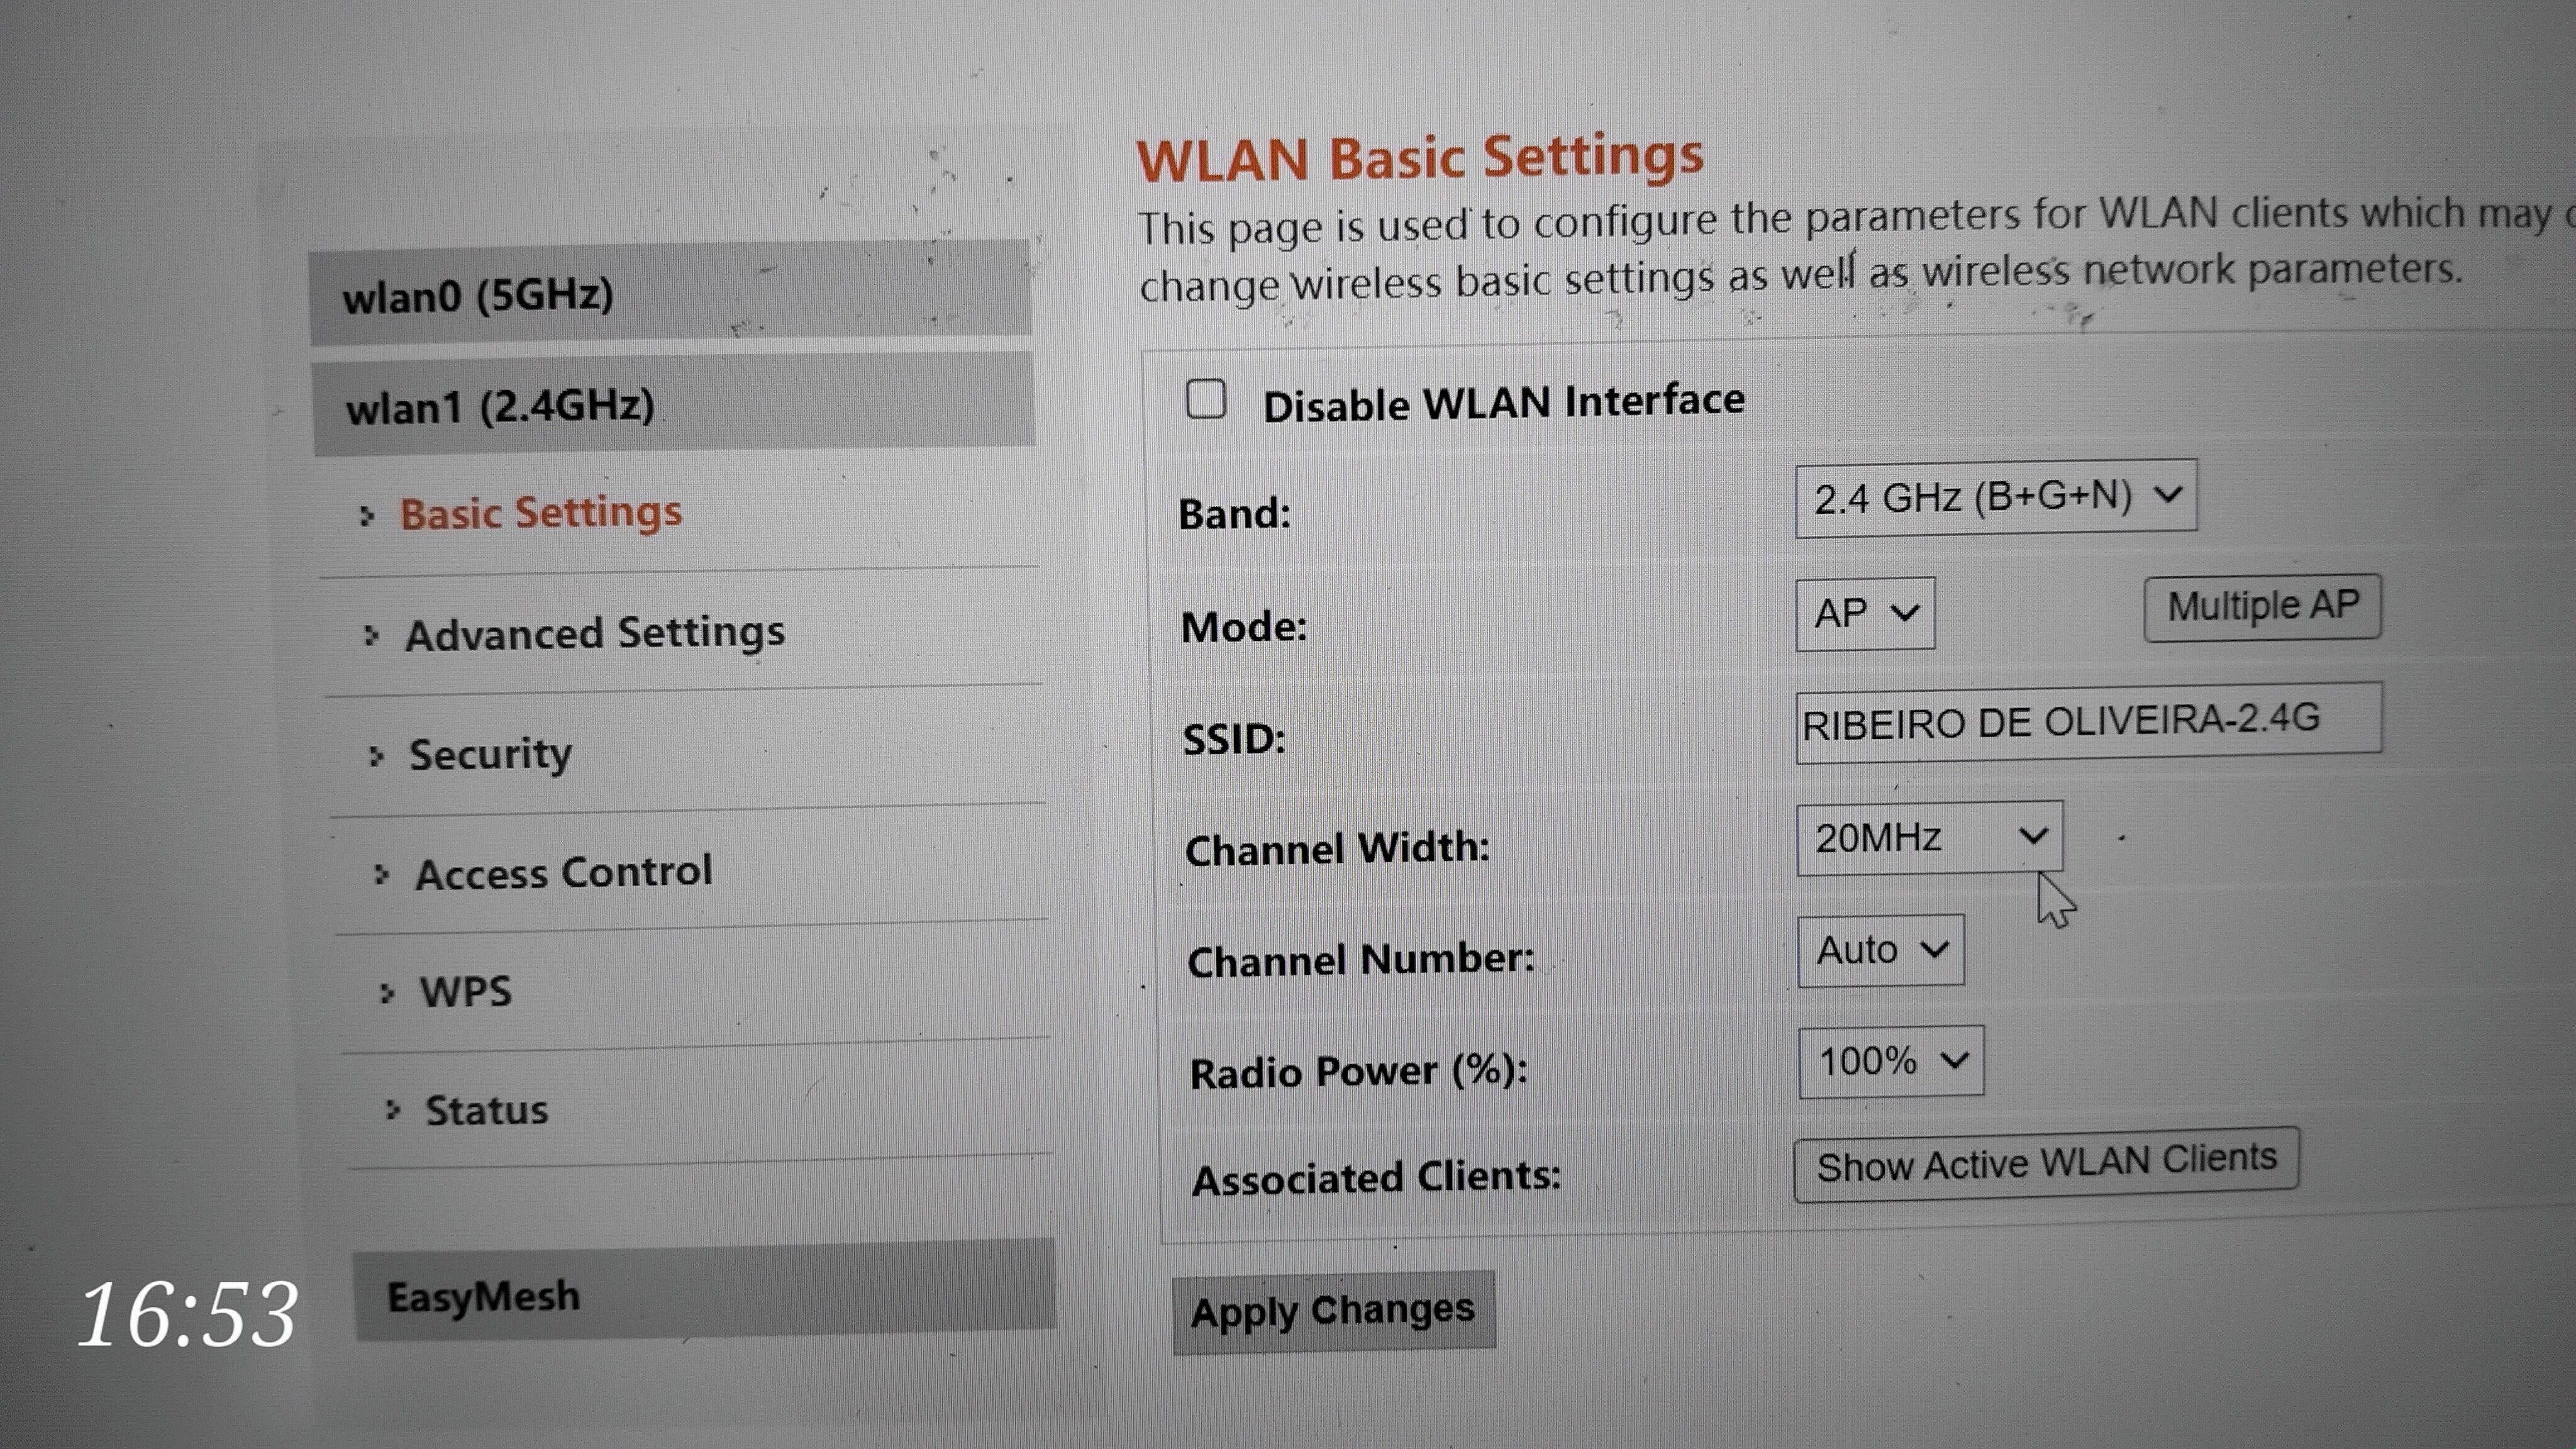The height and width of the screenshot is (1449, 2576).
Task: Click the arrow bullet beside Advanced Settings
Action: (371, 636)
